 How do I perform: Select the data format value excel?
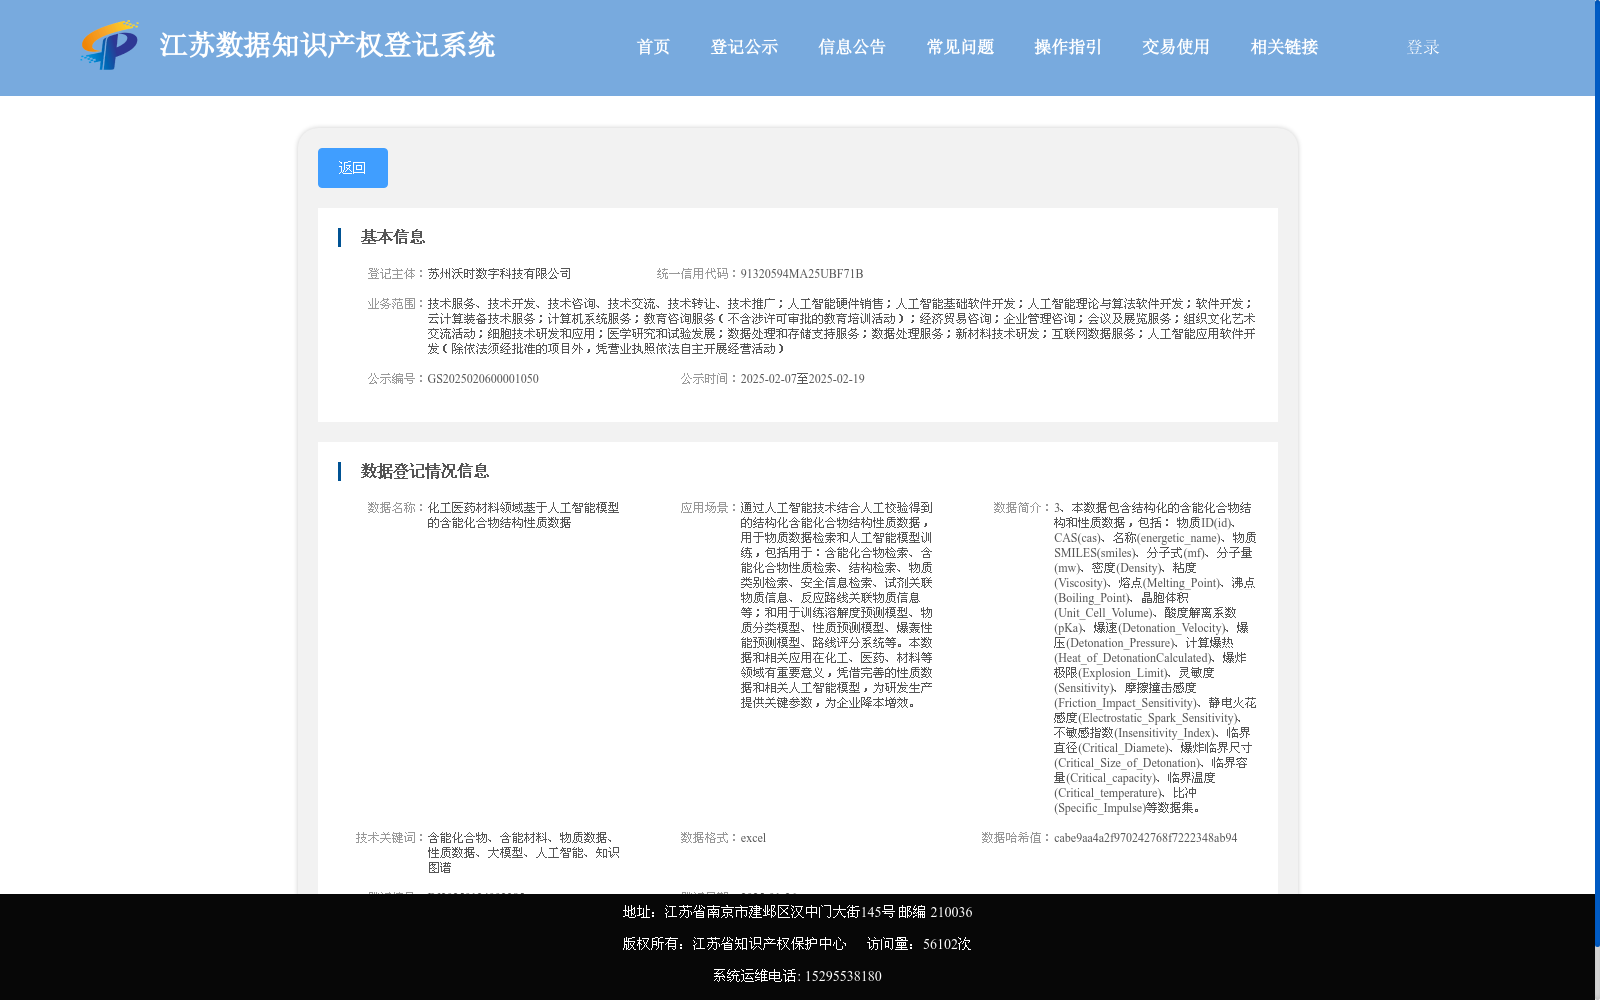[x=753, y=838]
